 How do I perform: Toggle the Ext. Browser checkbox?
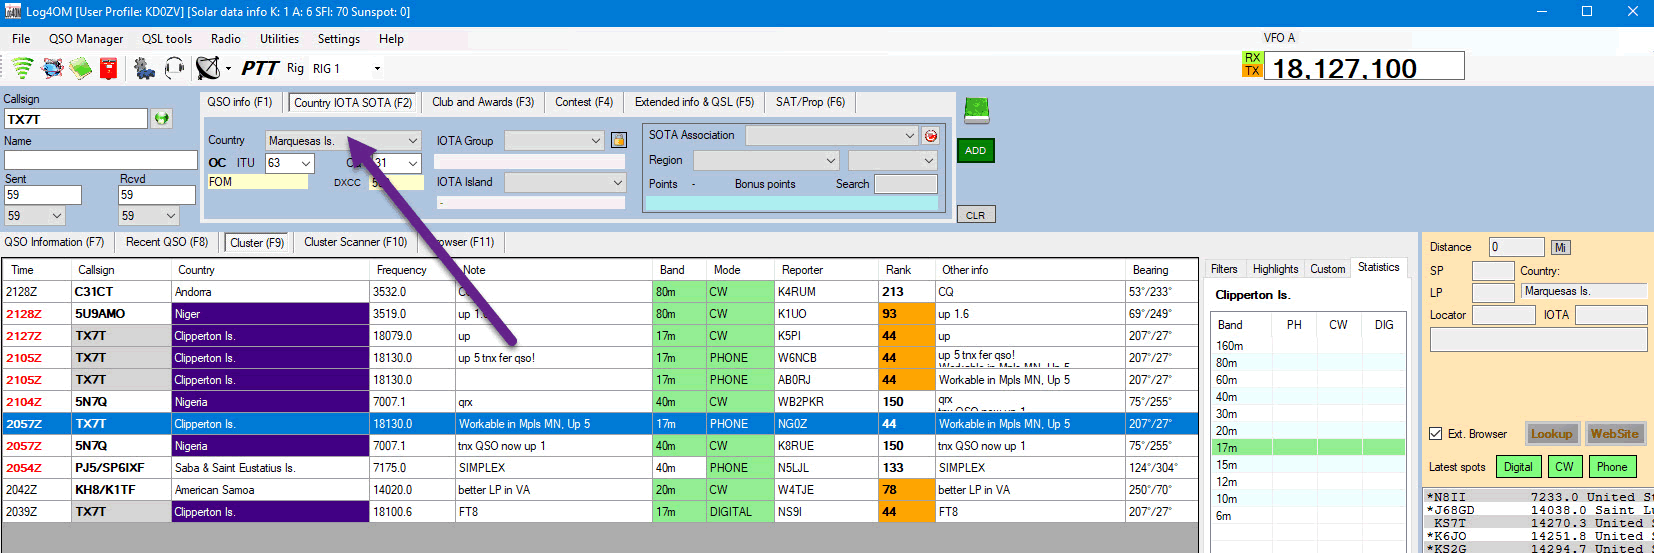pyautogui.click(x=1436, y=434)
